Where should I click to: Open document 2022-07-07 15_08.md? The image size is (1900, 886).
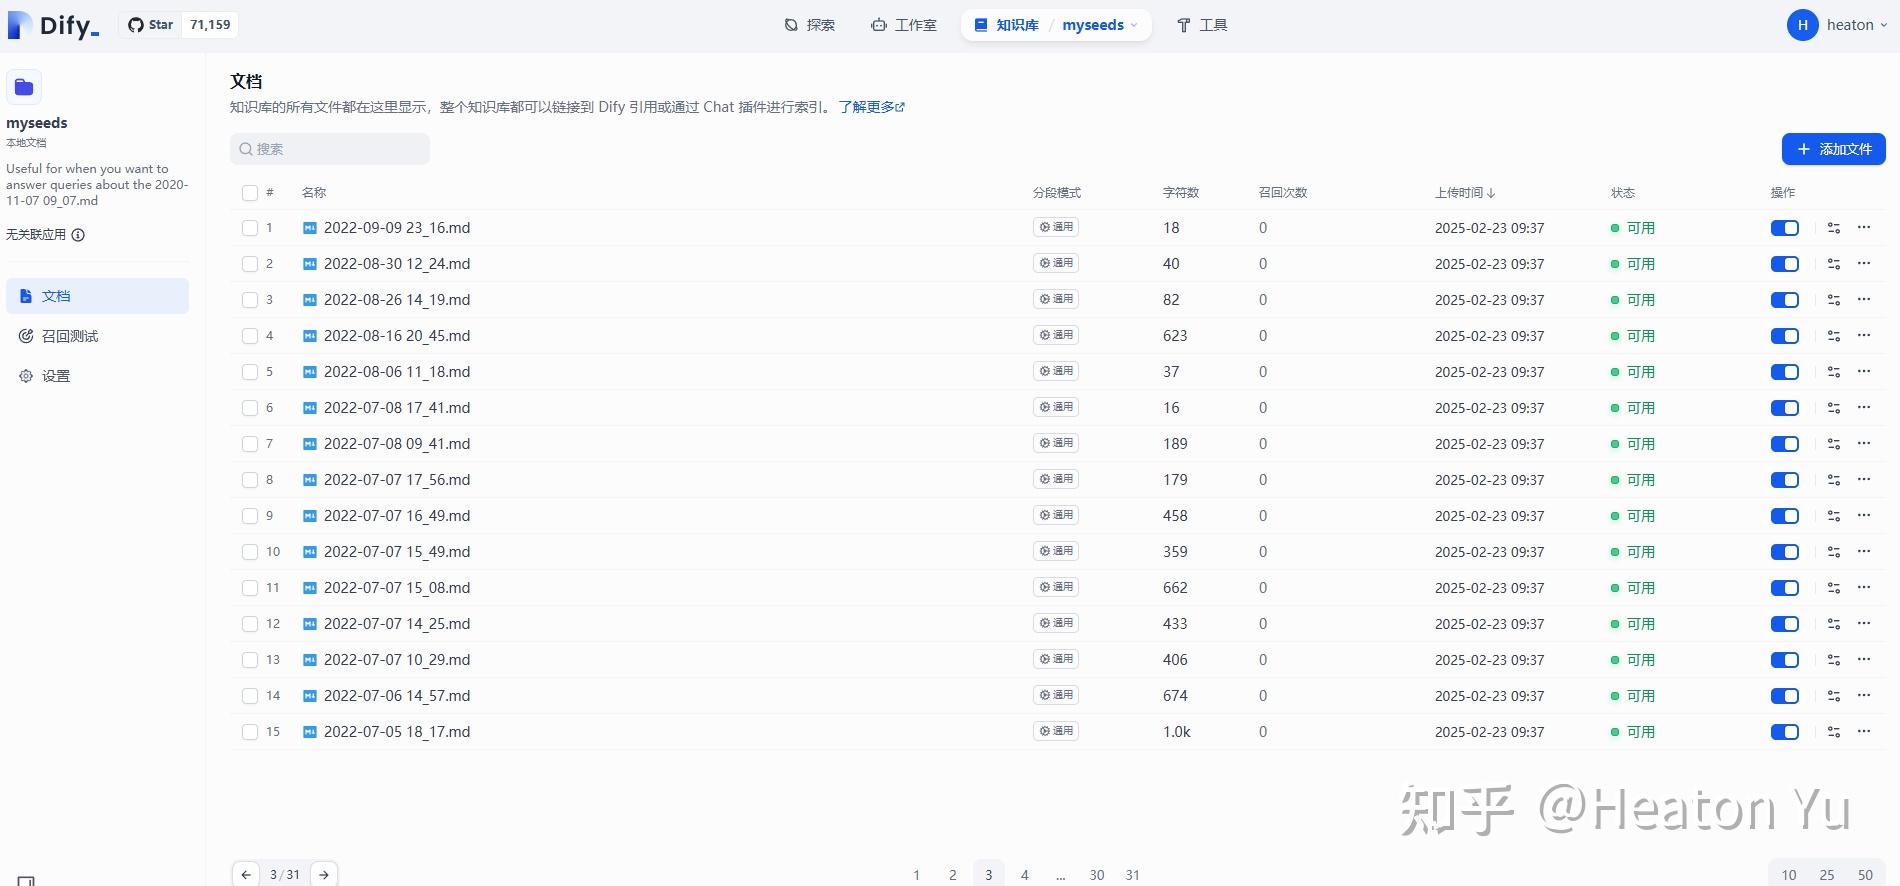pyautogui.click(x=397, y=588)
